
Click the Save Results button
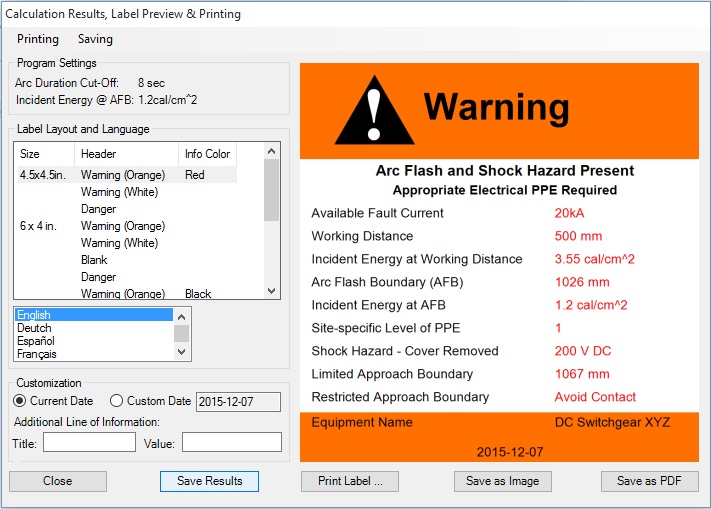[209, 481]
